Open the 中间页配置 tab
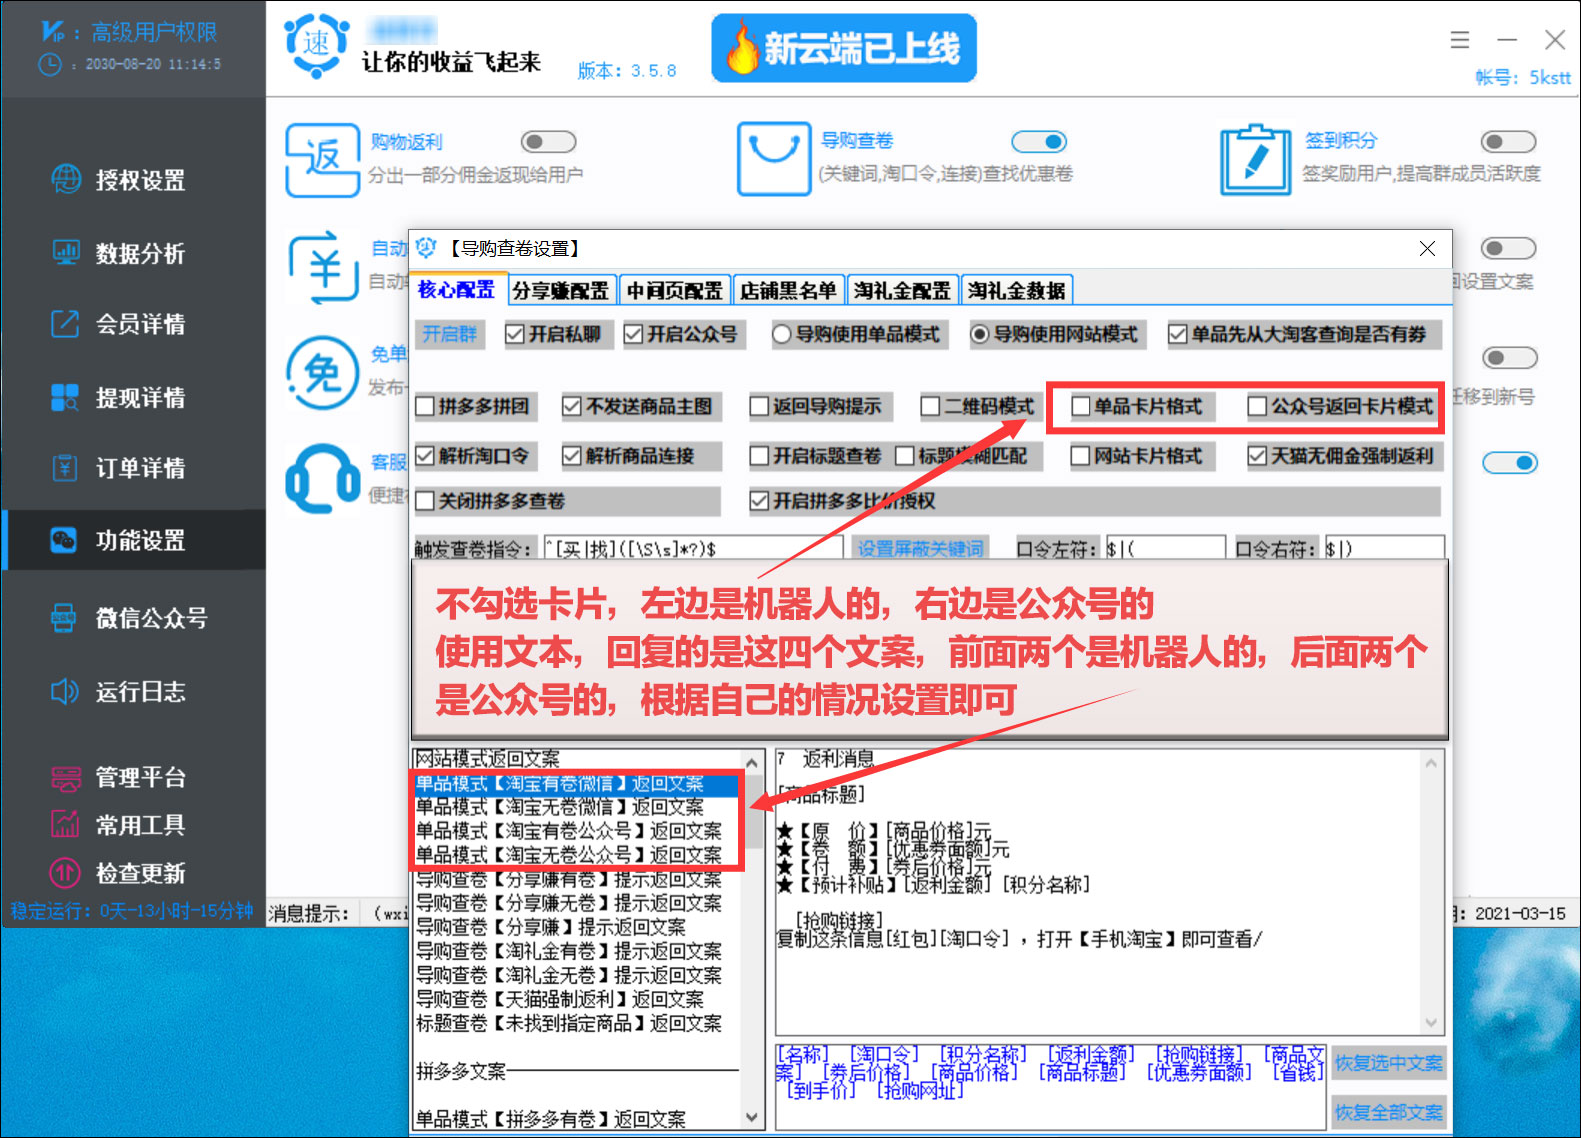 [675, 290]
